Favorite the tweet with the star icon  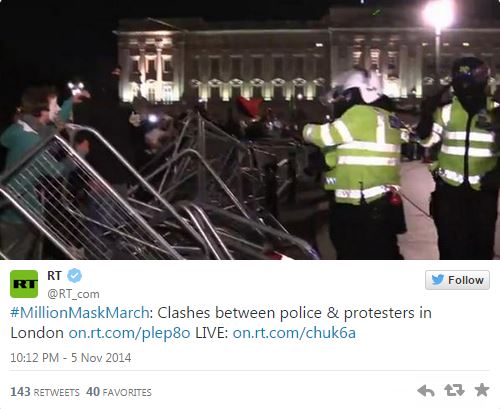[x=482, y=390]
